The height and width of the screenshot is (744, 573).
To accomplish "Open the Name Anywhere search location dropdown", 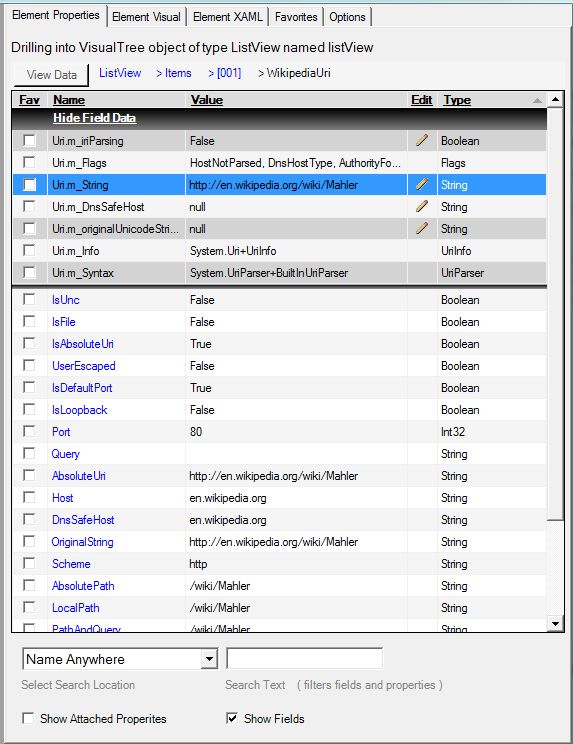I will click(209, 659).
